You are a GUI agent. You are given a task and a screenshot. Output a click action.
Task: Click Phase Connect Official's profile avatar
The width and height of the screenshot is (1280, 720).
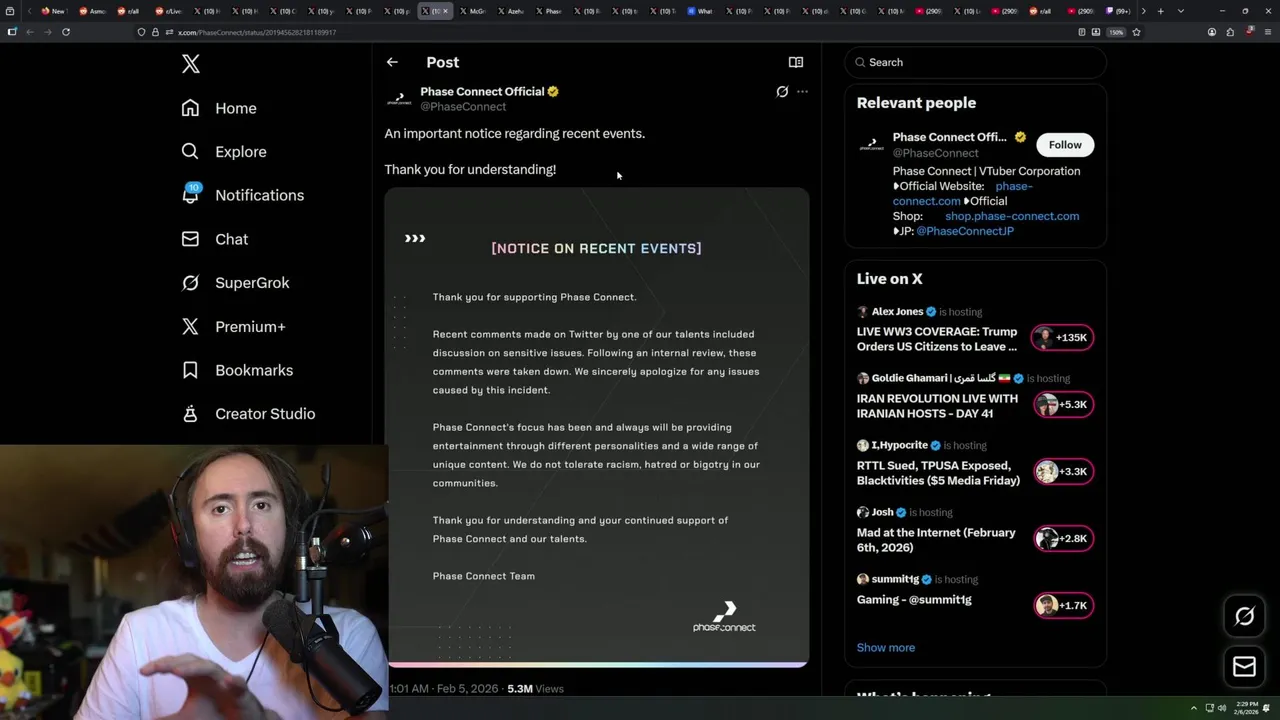[x=399, y=99]
